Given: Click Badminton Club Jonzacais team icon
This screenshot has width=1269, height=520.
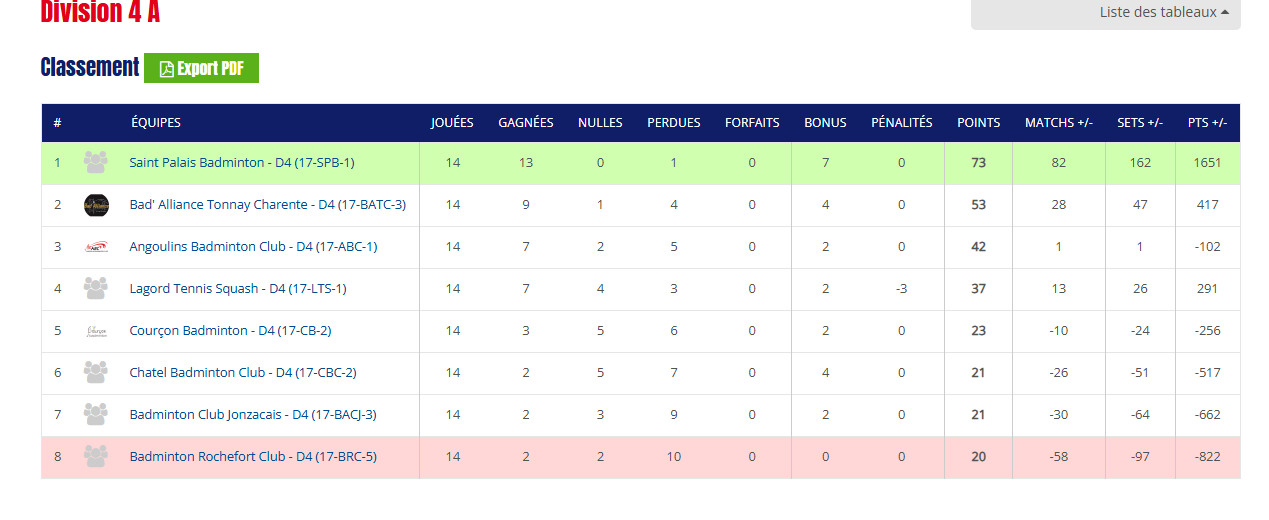Looking at the screenshot, I should [x=96, y=414].
